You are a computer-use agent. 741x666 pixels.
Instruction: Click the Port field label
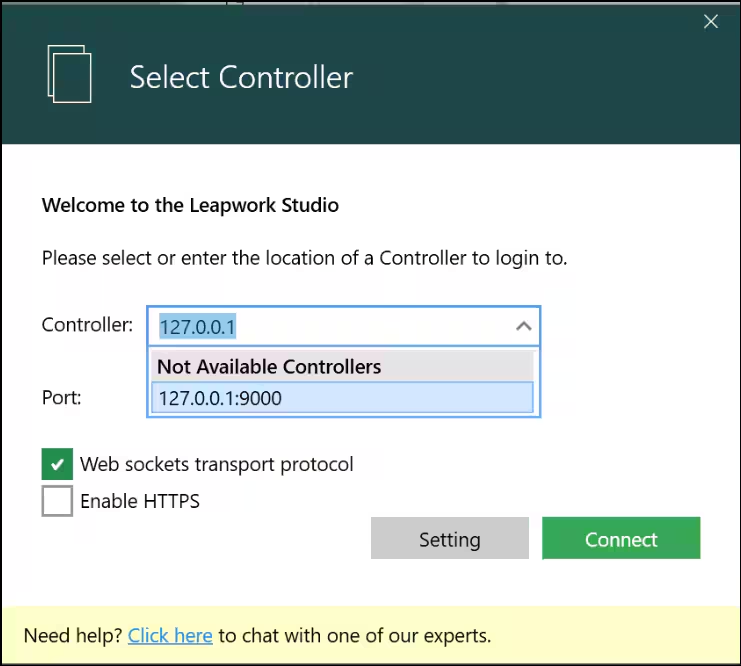[61, 397]
